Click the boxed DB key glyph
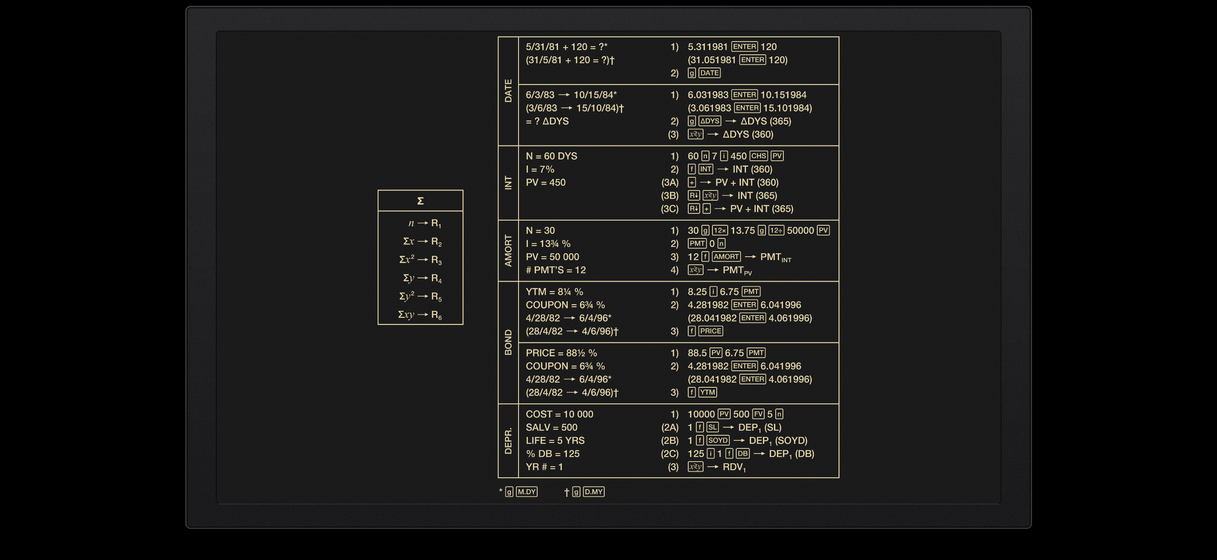Image resolution: width=1217 pixels, height=560 pixels. point(742,453)
